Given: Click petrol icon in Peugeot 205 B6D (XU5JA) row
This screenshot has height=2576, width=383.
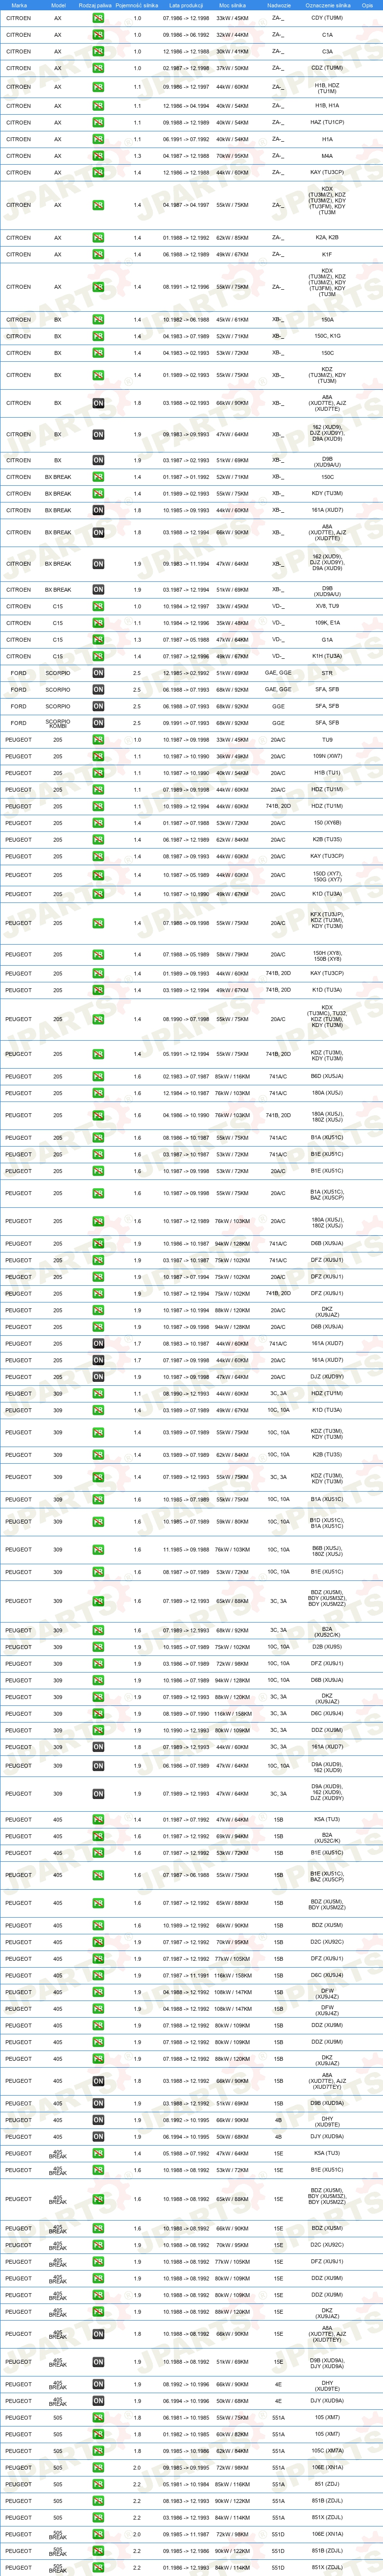Looking at the screenshot, I should (x=98, y=1077).
